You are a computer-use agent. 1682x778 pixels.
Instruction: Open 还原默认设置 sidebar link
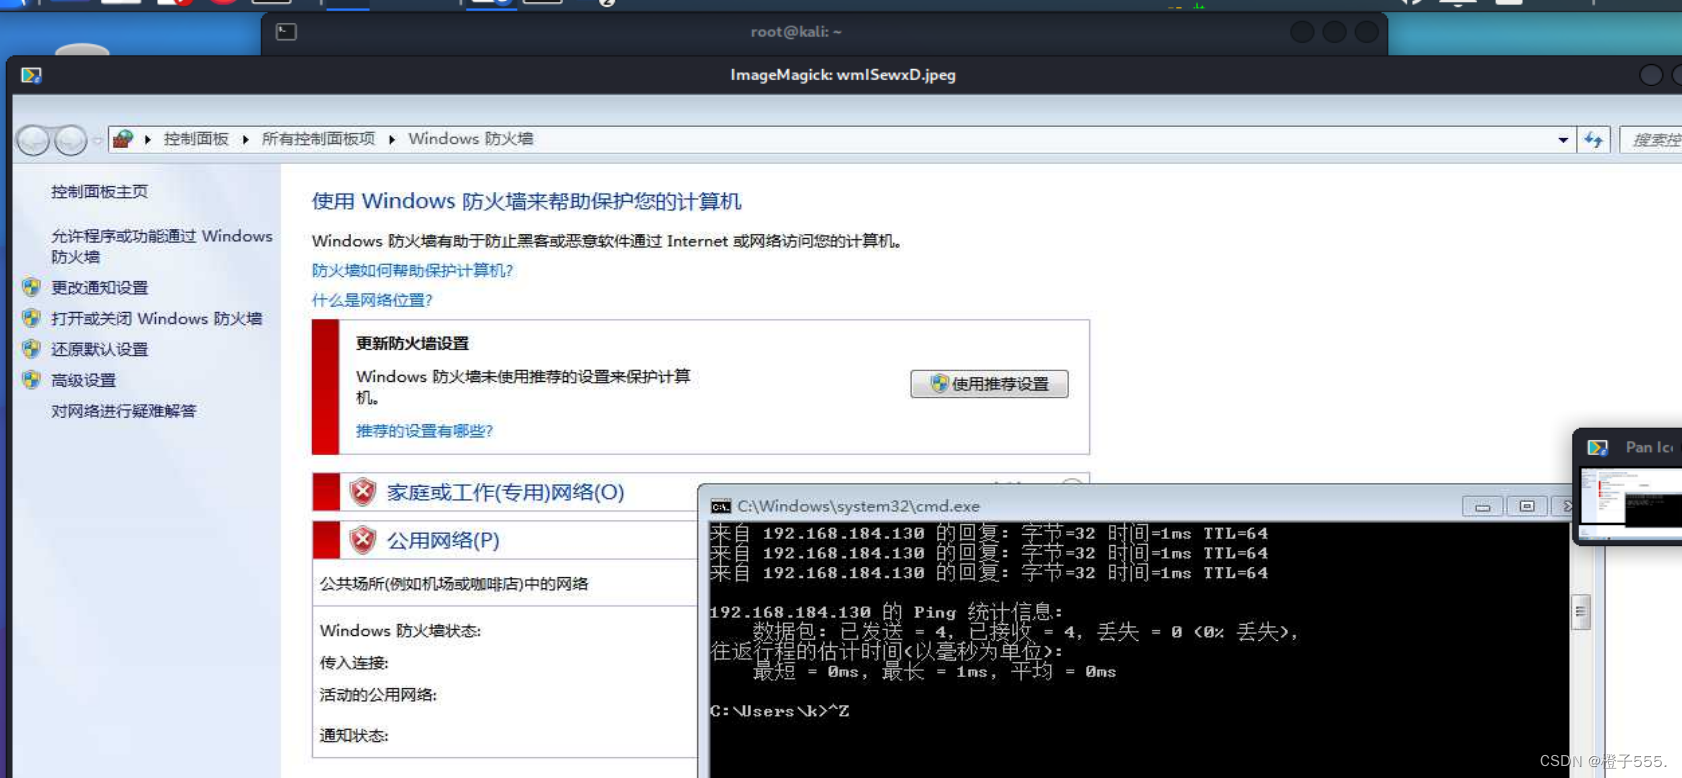[x=99, y=349]
